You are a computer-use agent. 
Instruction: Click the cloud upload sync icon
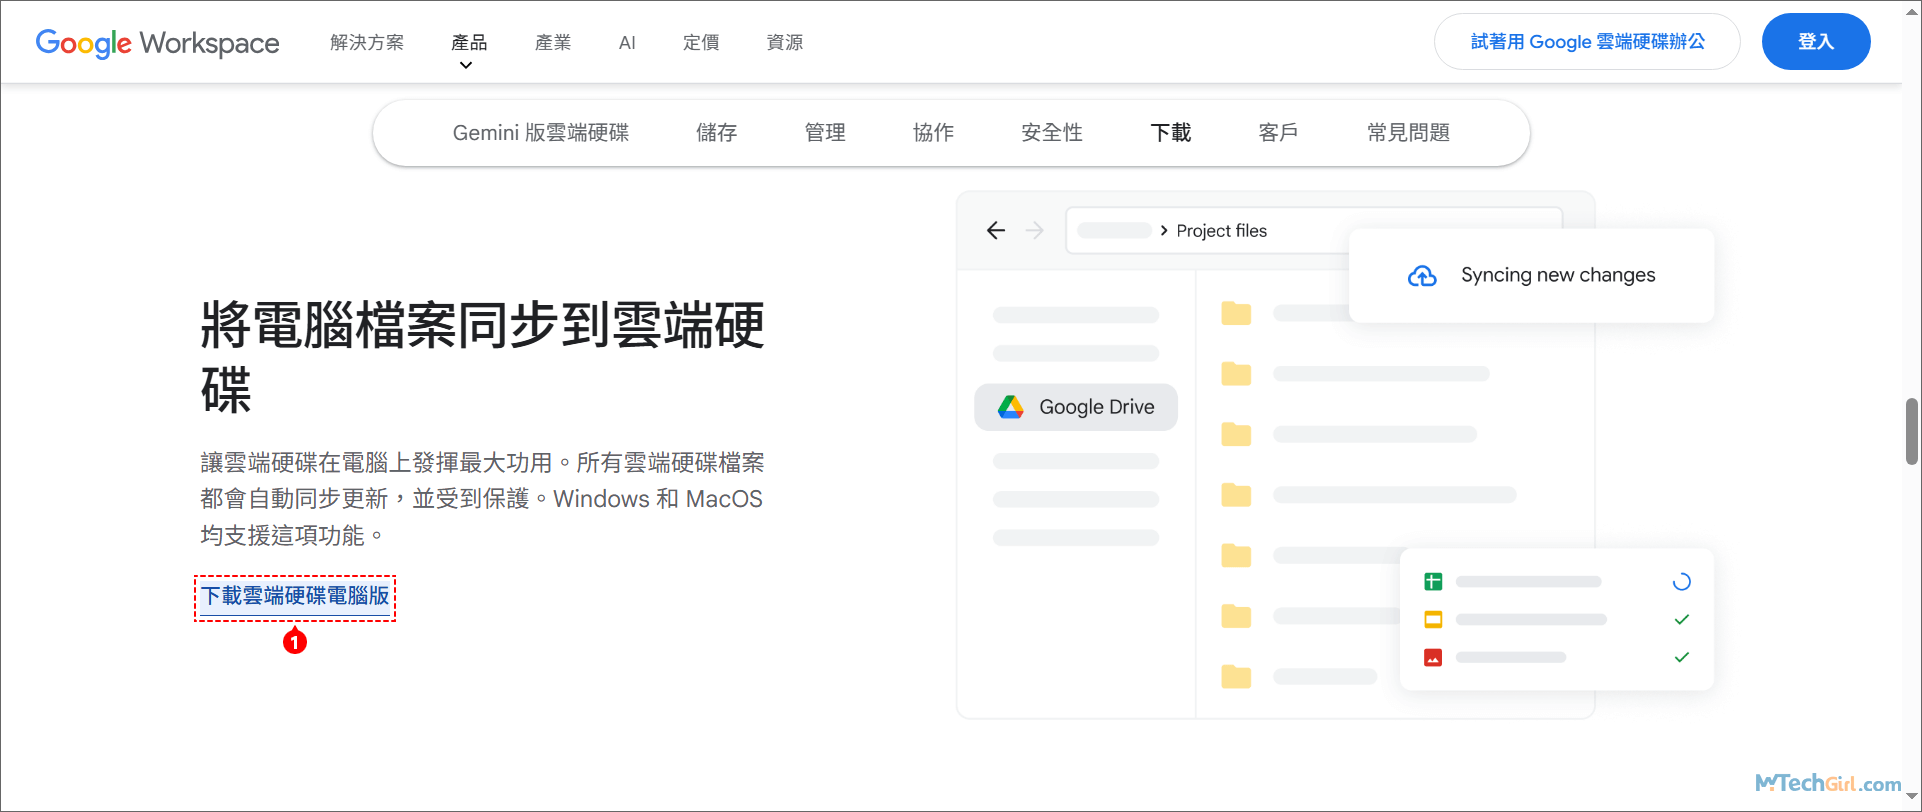point(1422,276)
